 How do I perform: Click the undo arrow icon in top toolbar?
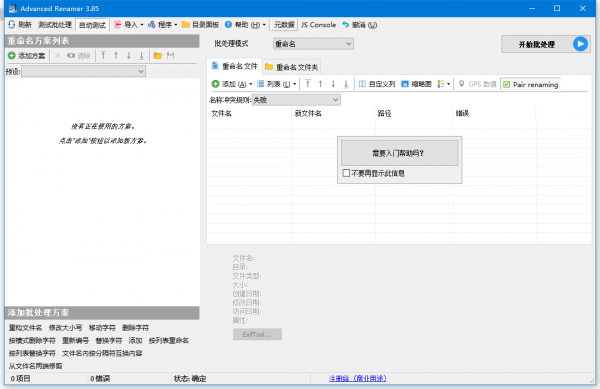coord(346,24)
